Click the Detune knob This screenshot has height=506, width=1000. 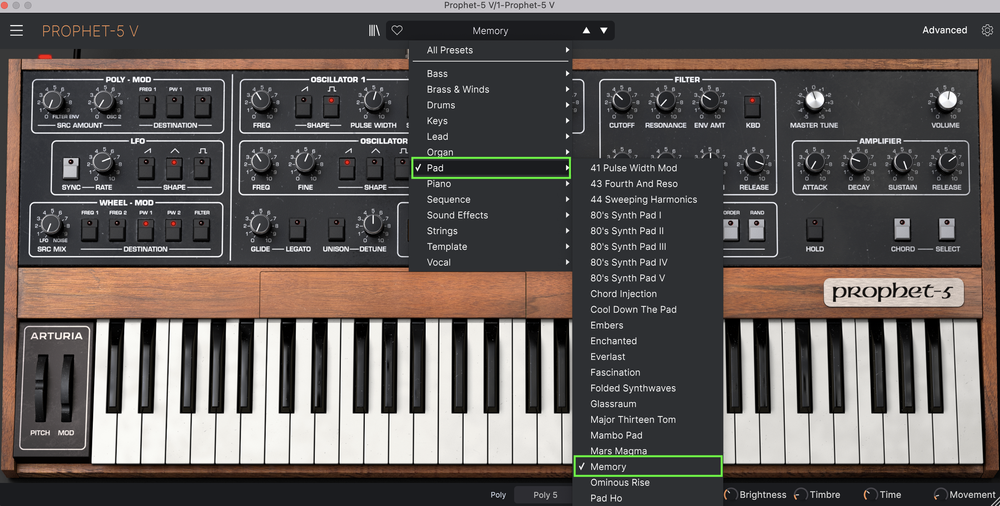pyautogui.click(x=372, y=224)
